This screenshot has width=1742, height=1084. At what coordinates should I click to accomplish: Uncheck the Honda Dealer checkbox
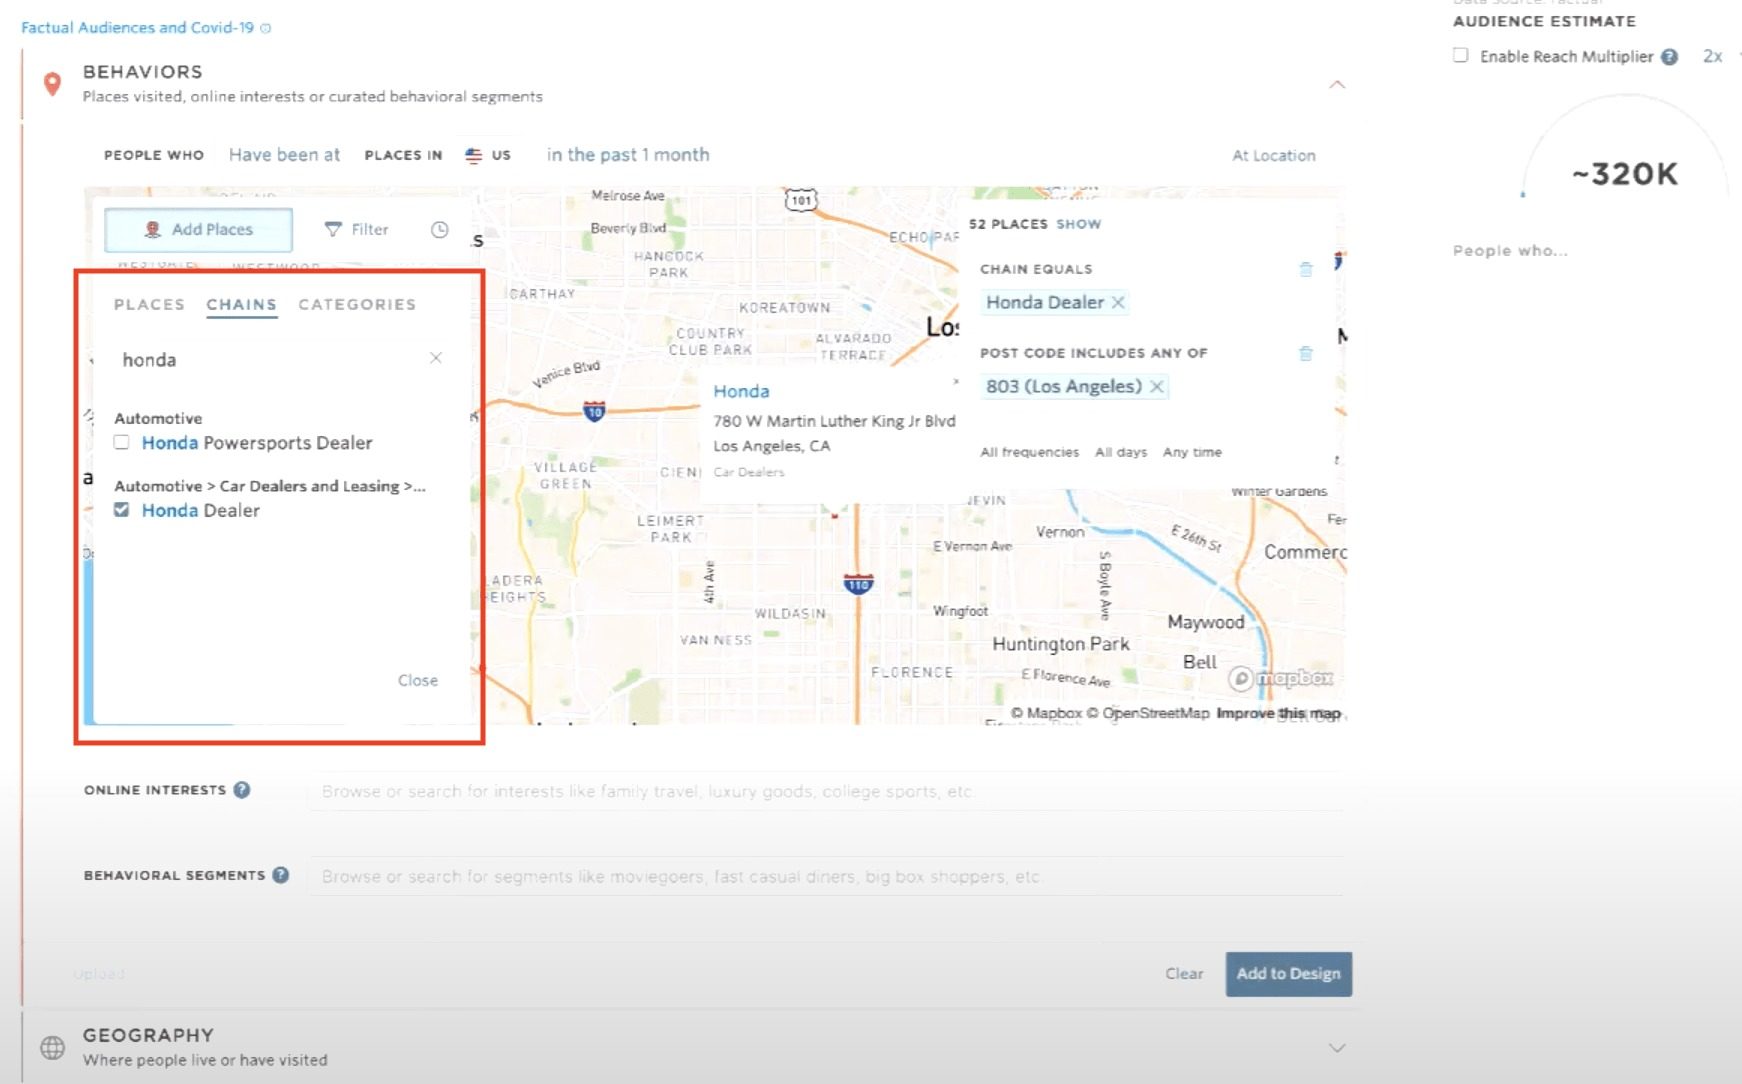point(122,510)
